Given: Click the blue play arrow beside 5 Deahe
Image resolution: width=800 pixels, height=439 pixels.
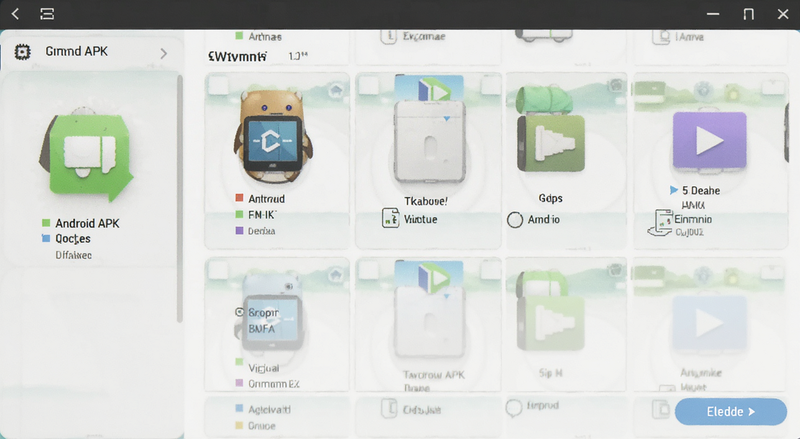Looking at the screenshot, I should pyautogui.click(x=673, y=190).
